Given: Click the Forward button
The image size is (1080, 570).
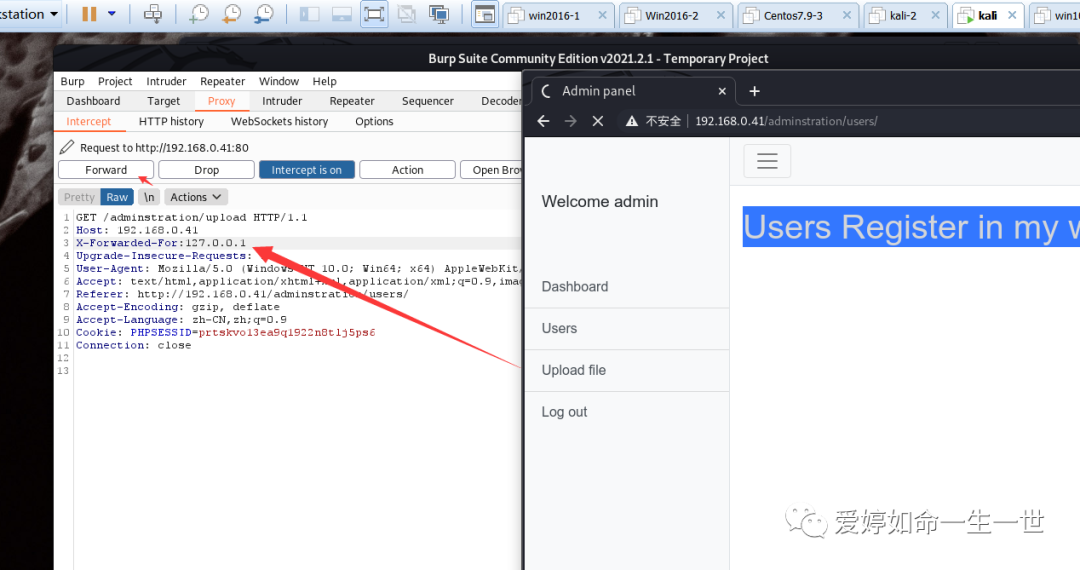Looking at the screenshot, I should click(106, 169).
